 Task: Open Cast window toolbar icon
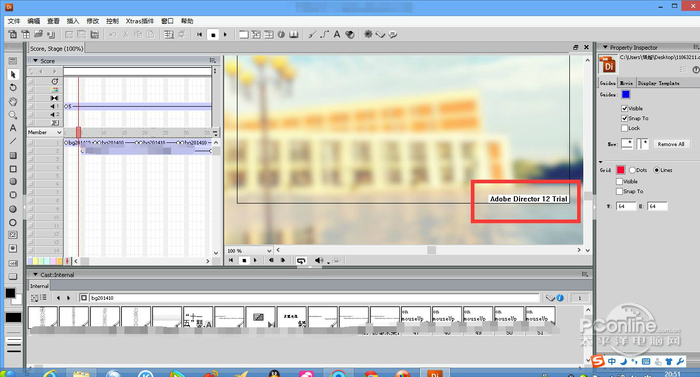(x=256, y=34)
